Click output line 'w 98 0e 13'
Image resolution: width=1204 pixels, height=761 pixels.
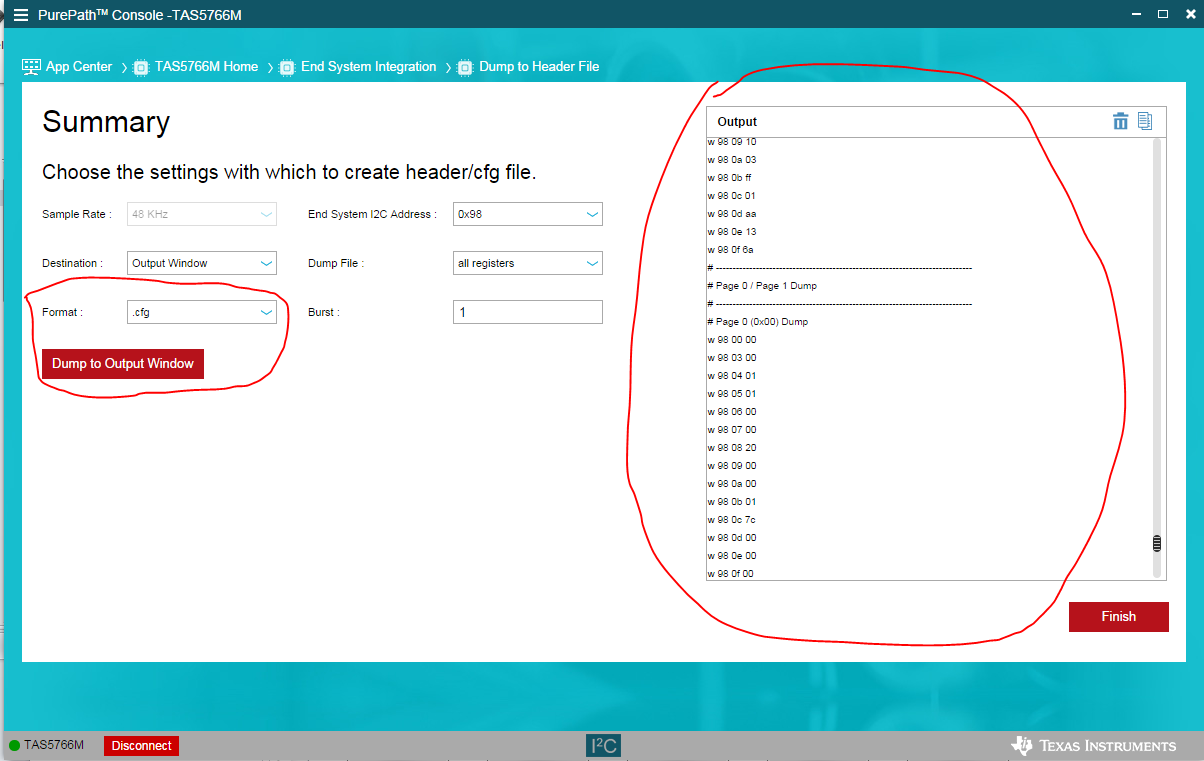pos(731,232)
